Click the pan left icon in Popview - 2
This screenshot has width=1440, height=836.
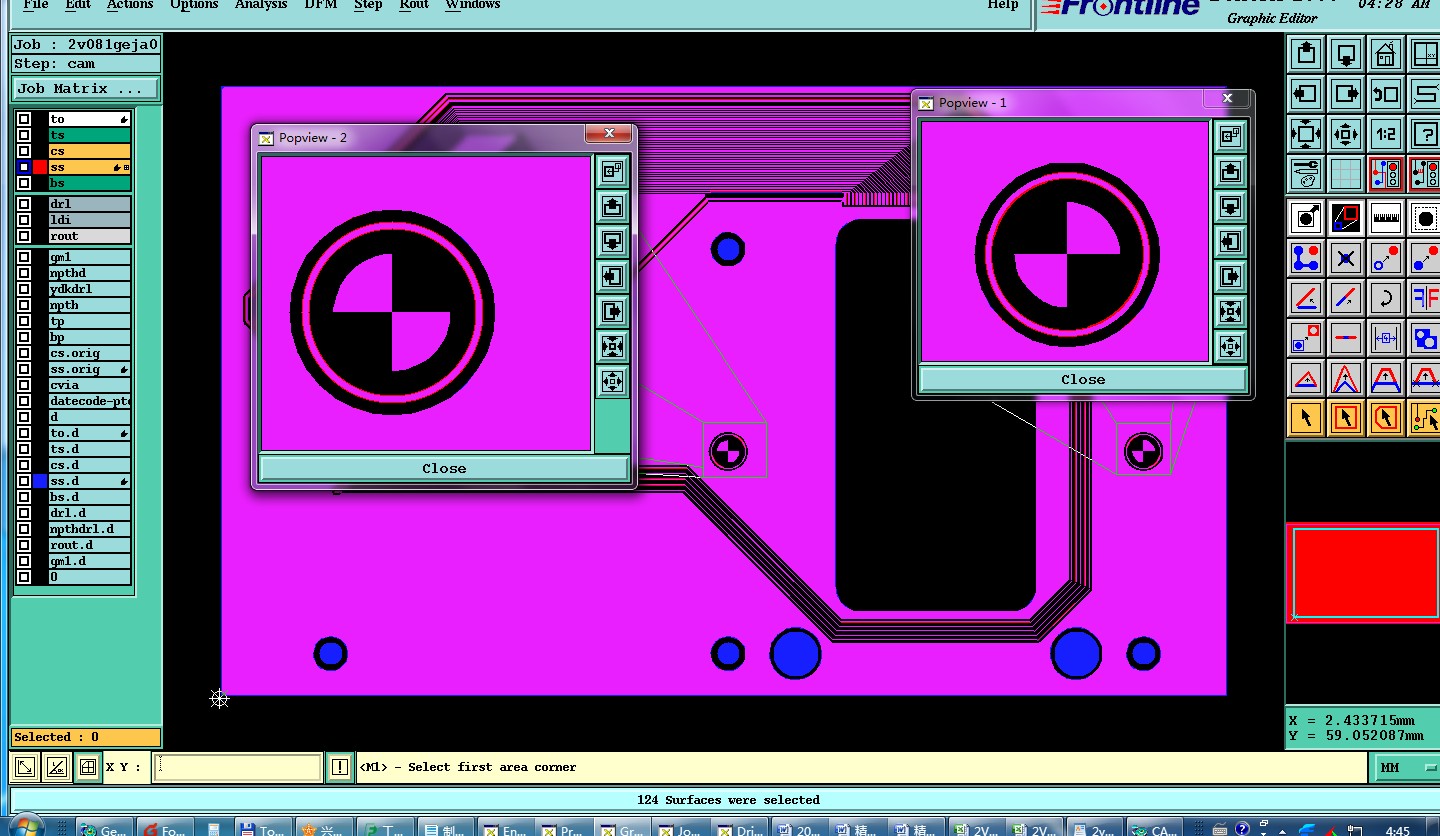(x=612, y=277)
